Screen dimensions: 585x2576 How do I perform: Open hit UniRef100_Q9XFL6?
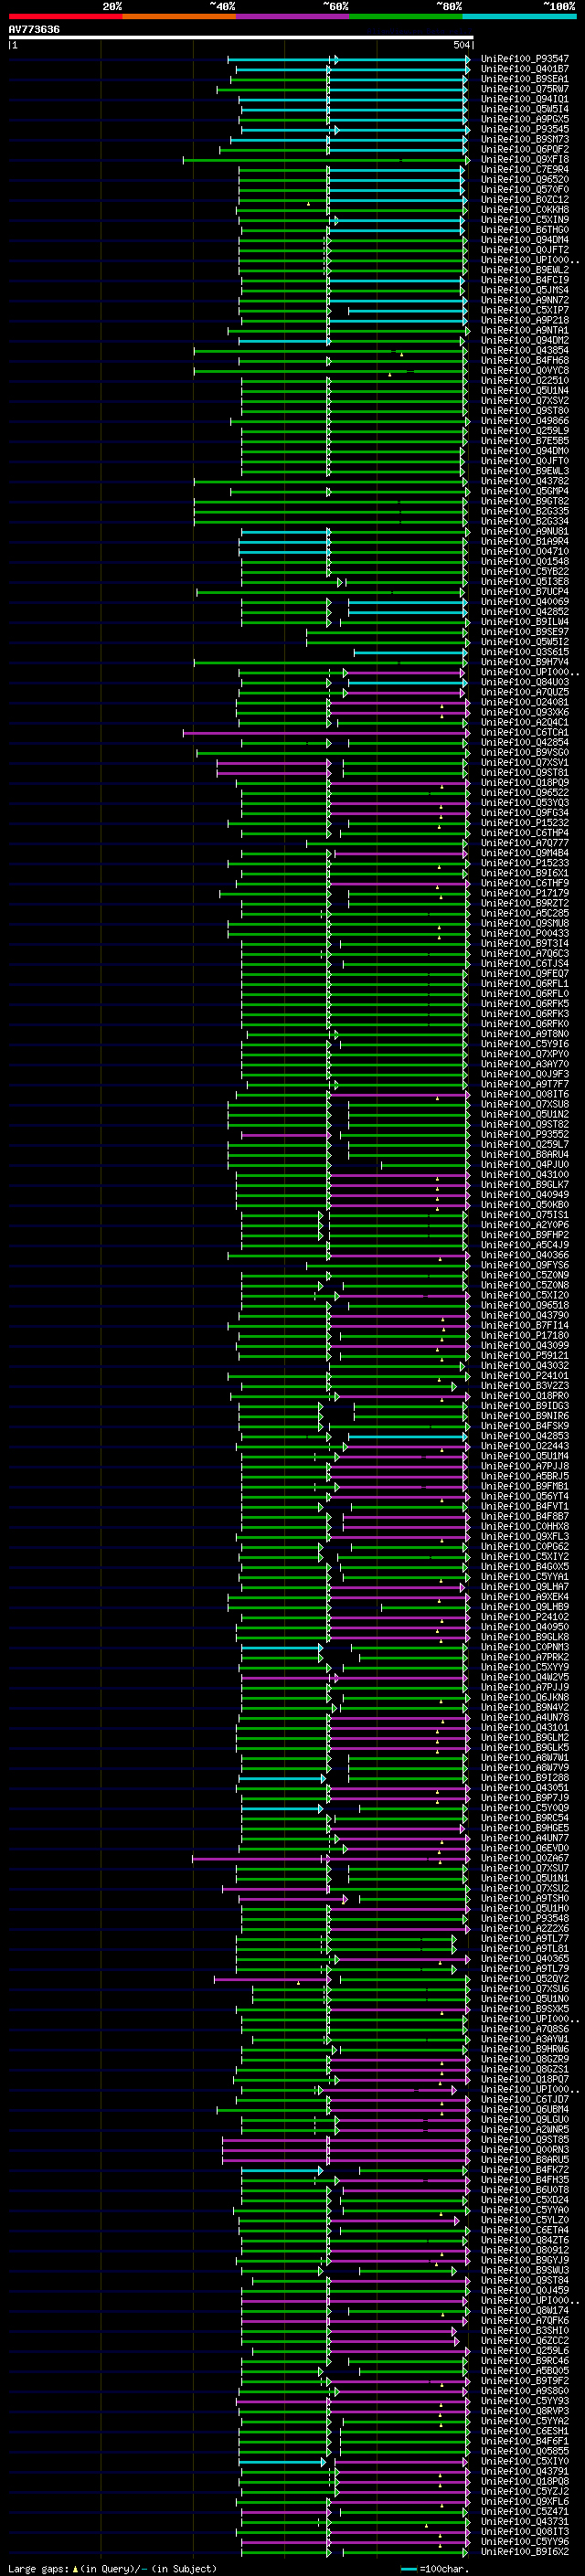(525, 2502)
